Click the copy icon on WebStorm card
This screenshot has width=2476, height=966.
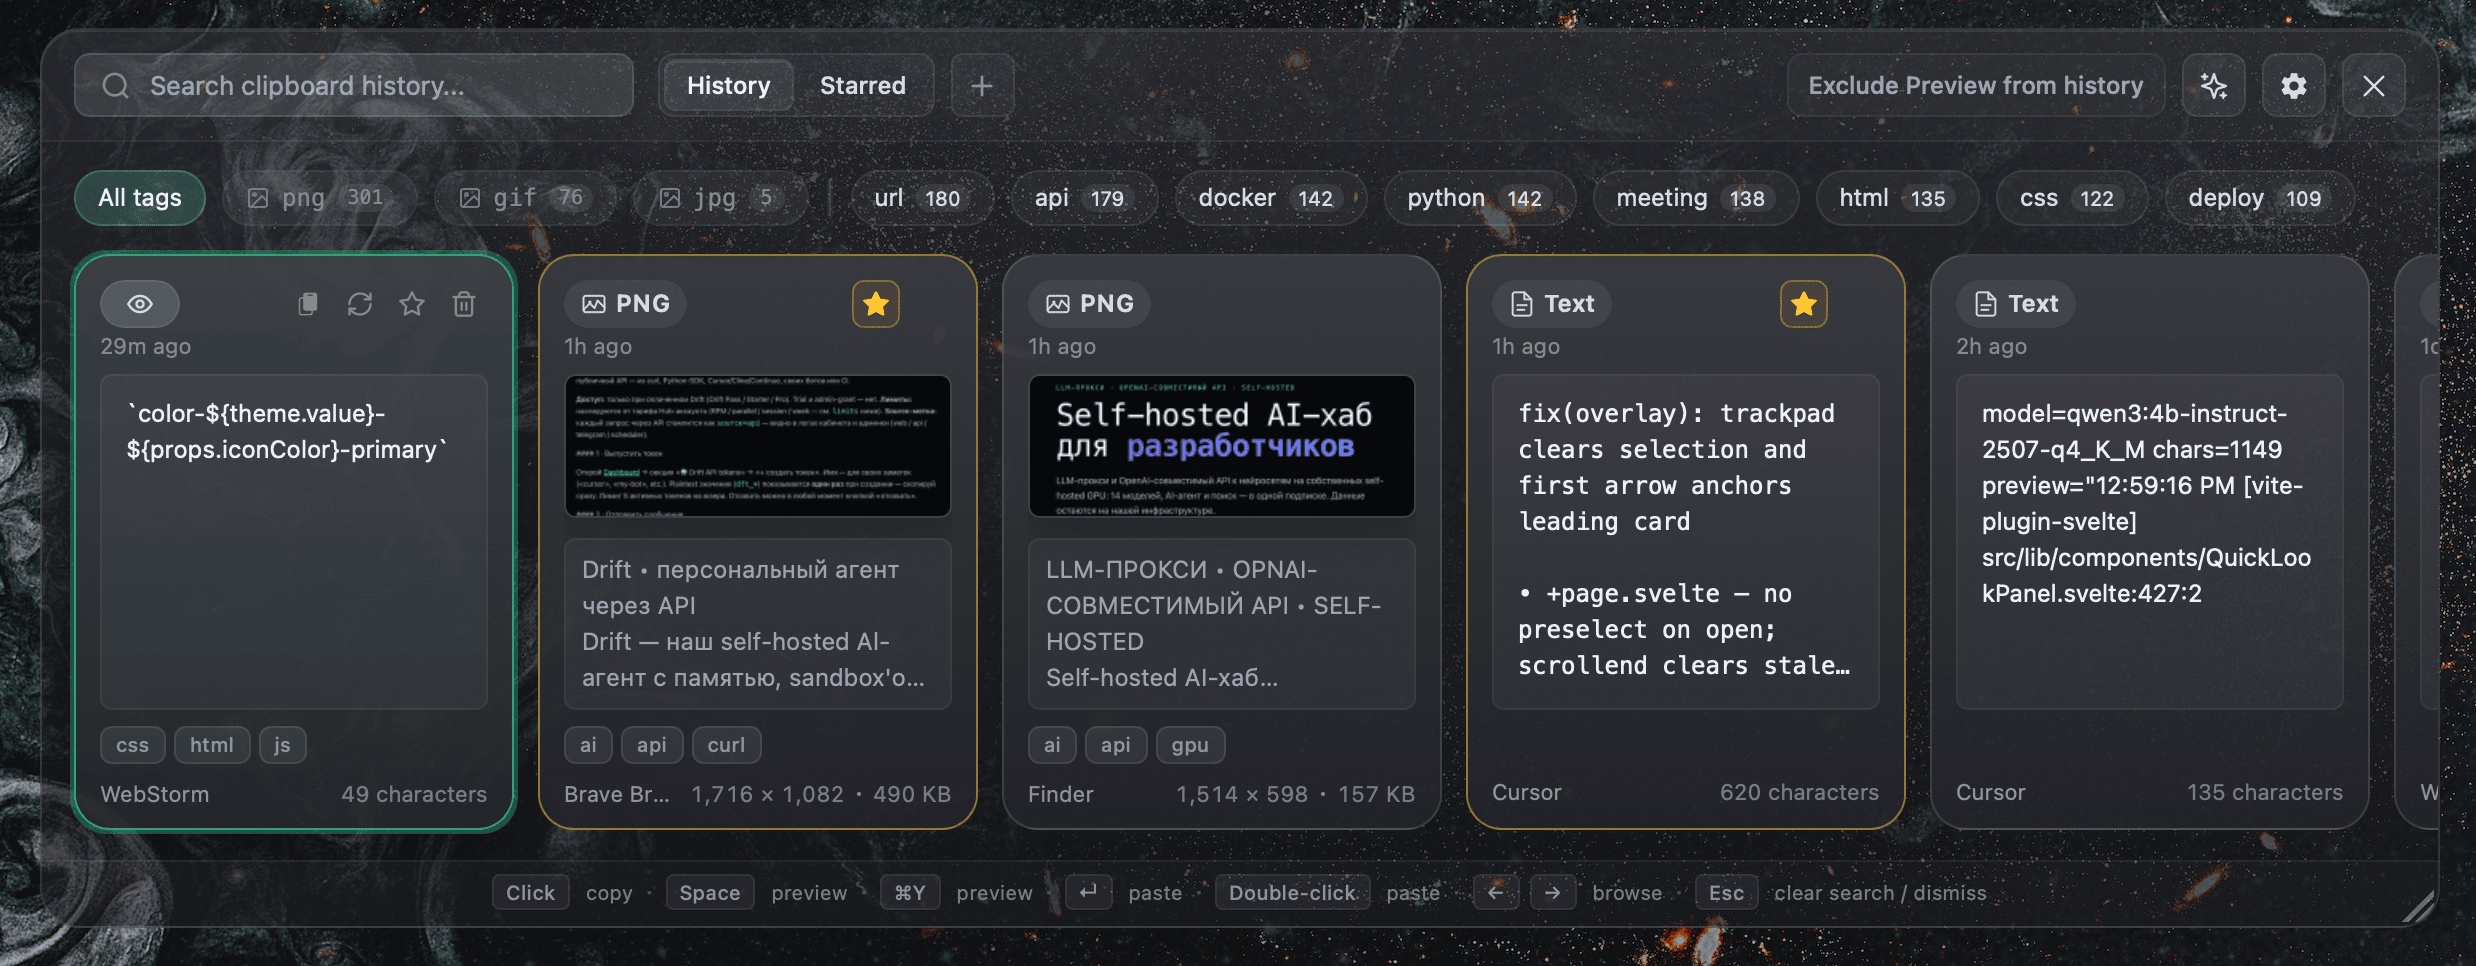(x=308, y=304)
